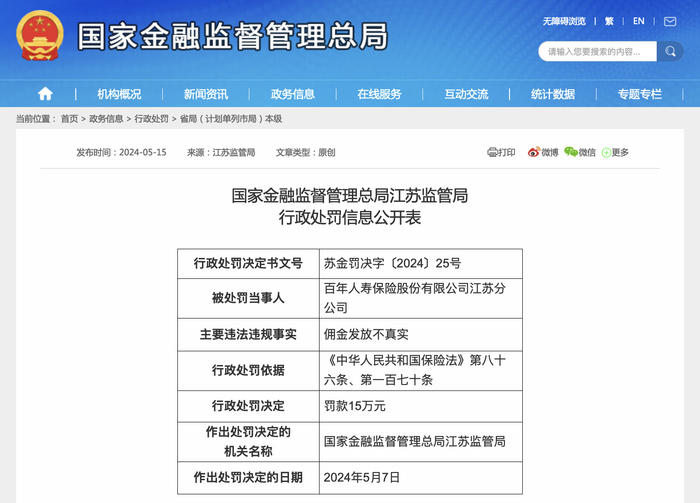Open the 统计数据 menu

(553, 94)
